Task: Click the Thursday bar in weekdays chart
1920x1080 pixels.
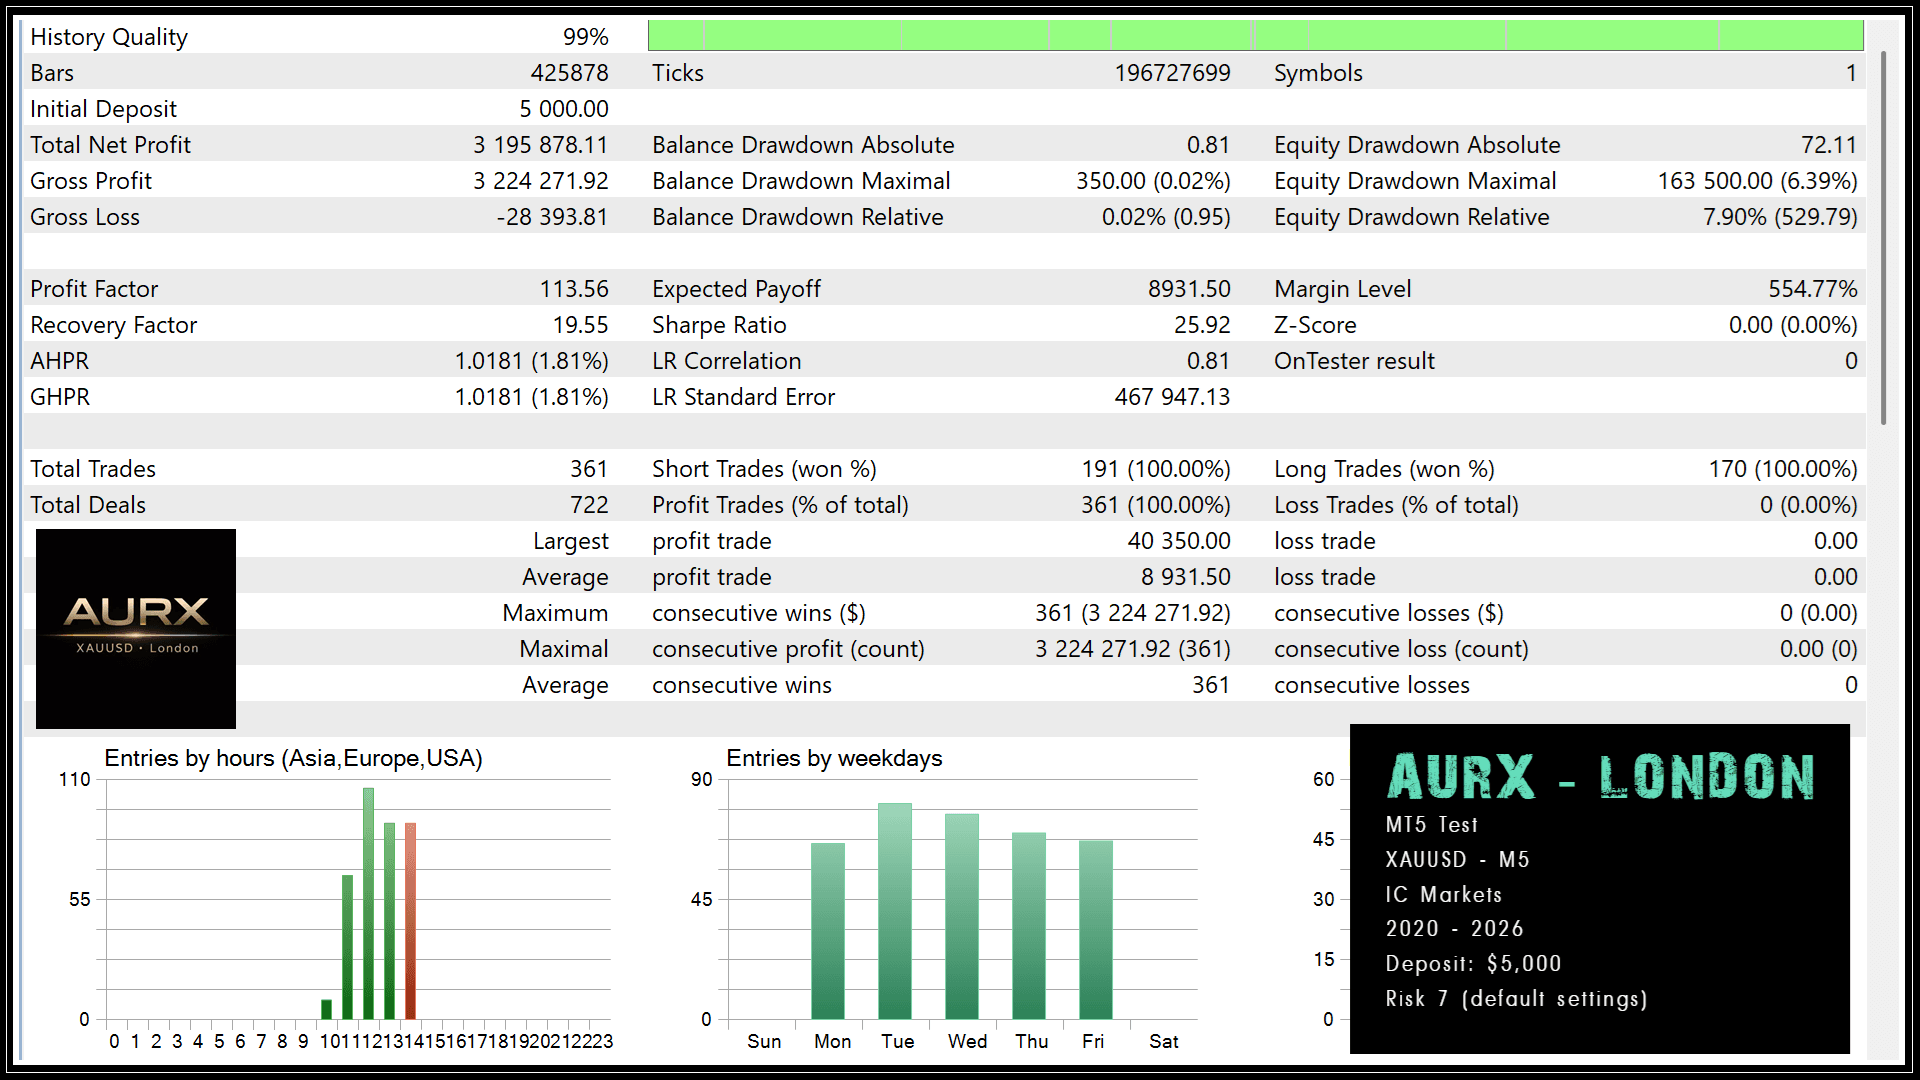Action: point(1029,925)
